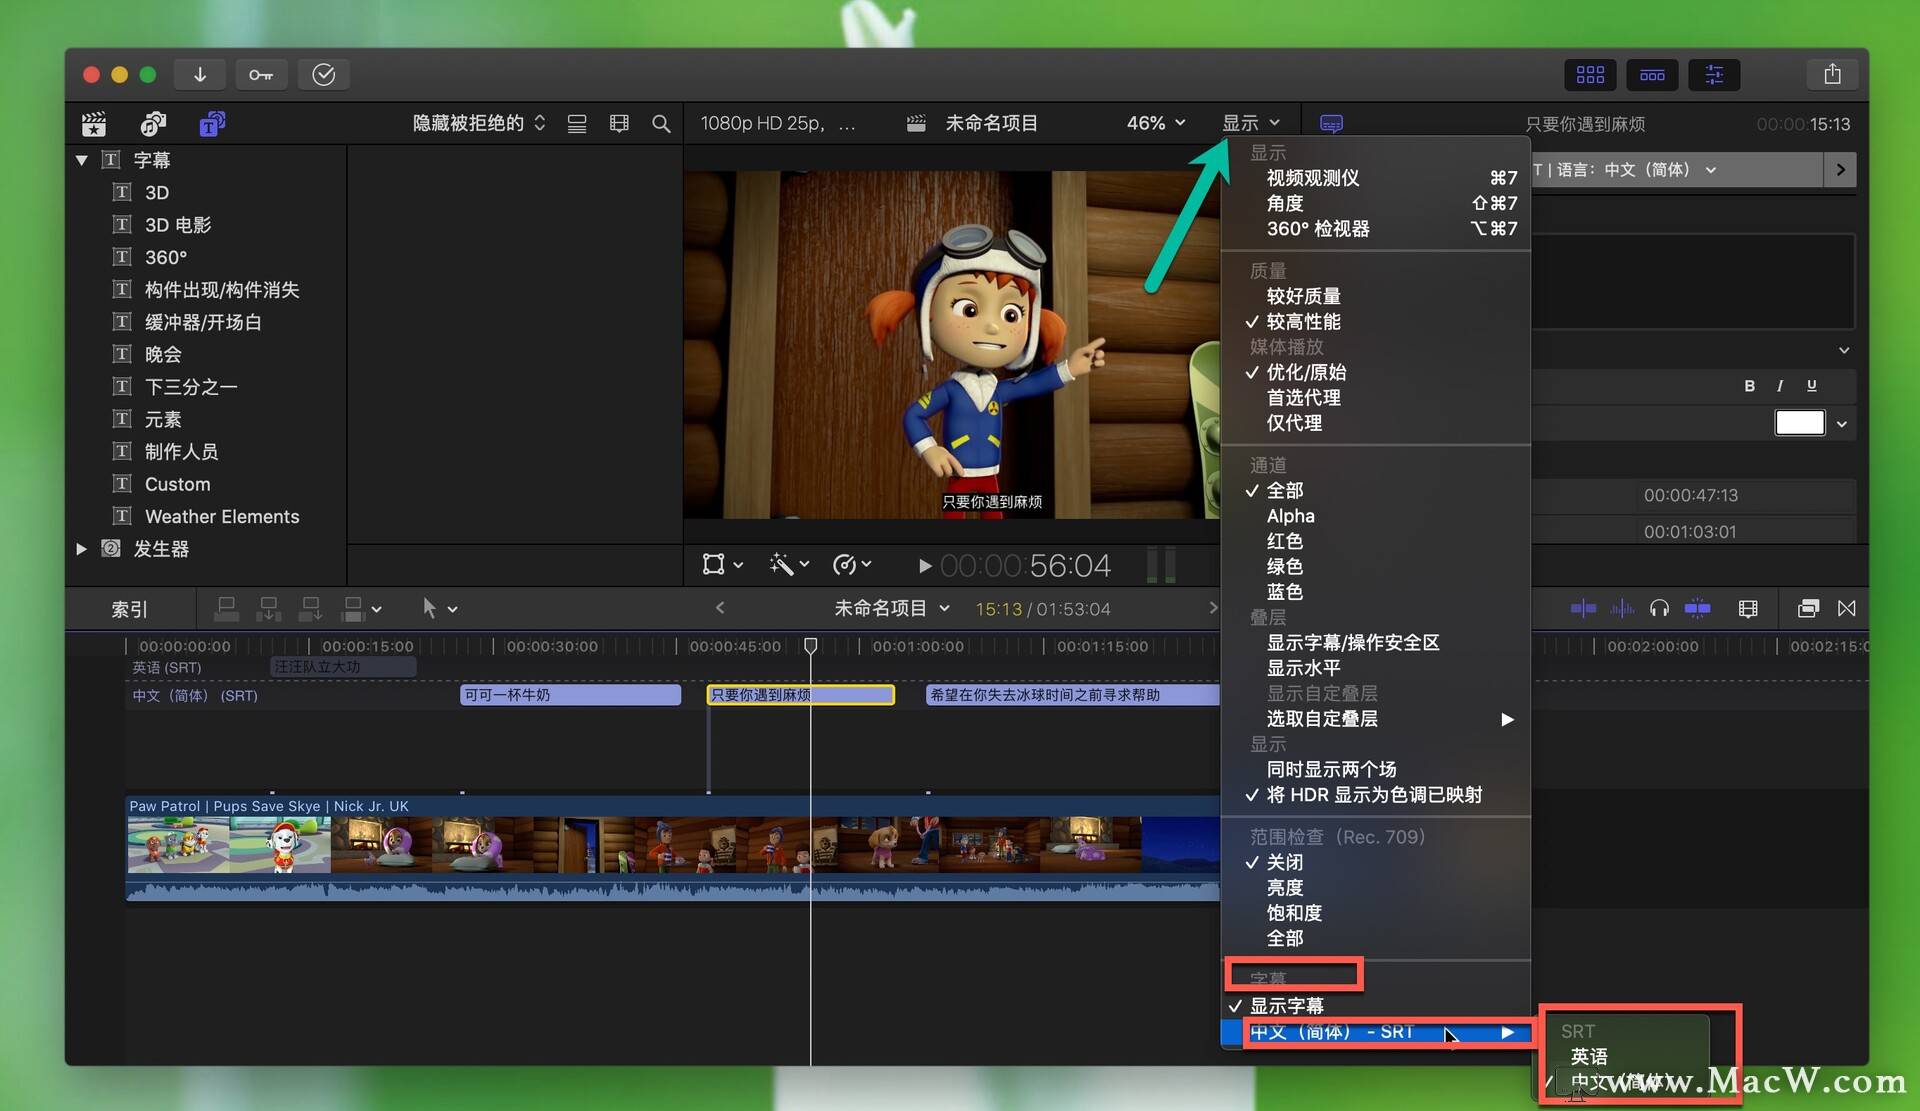Click the 索引 button to open the timeline index

pos(129,608)
